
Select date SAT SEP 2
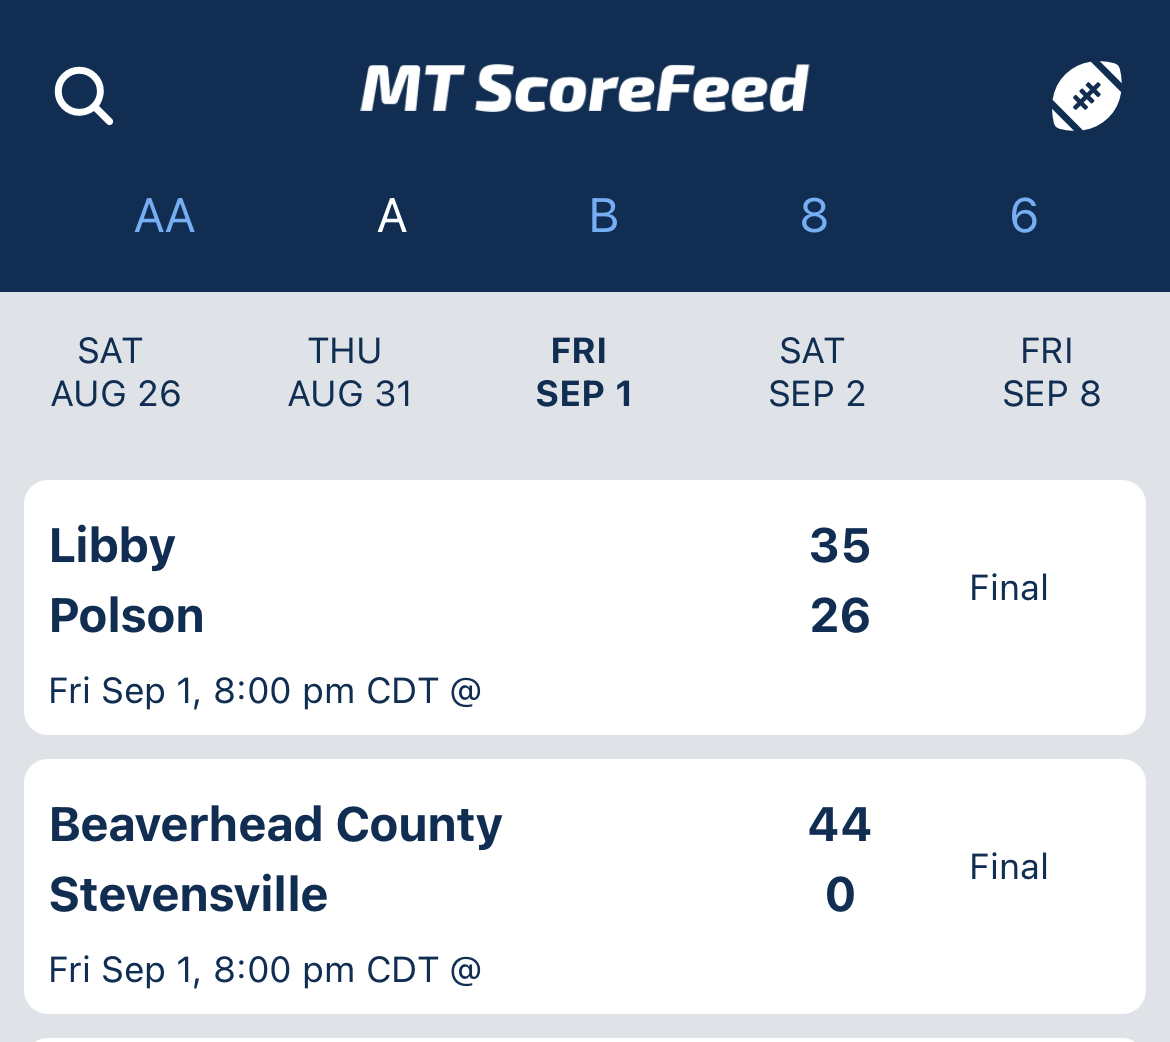[x=817, y=372]
